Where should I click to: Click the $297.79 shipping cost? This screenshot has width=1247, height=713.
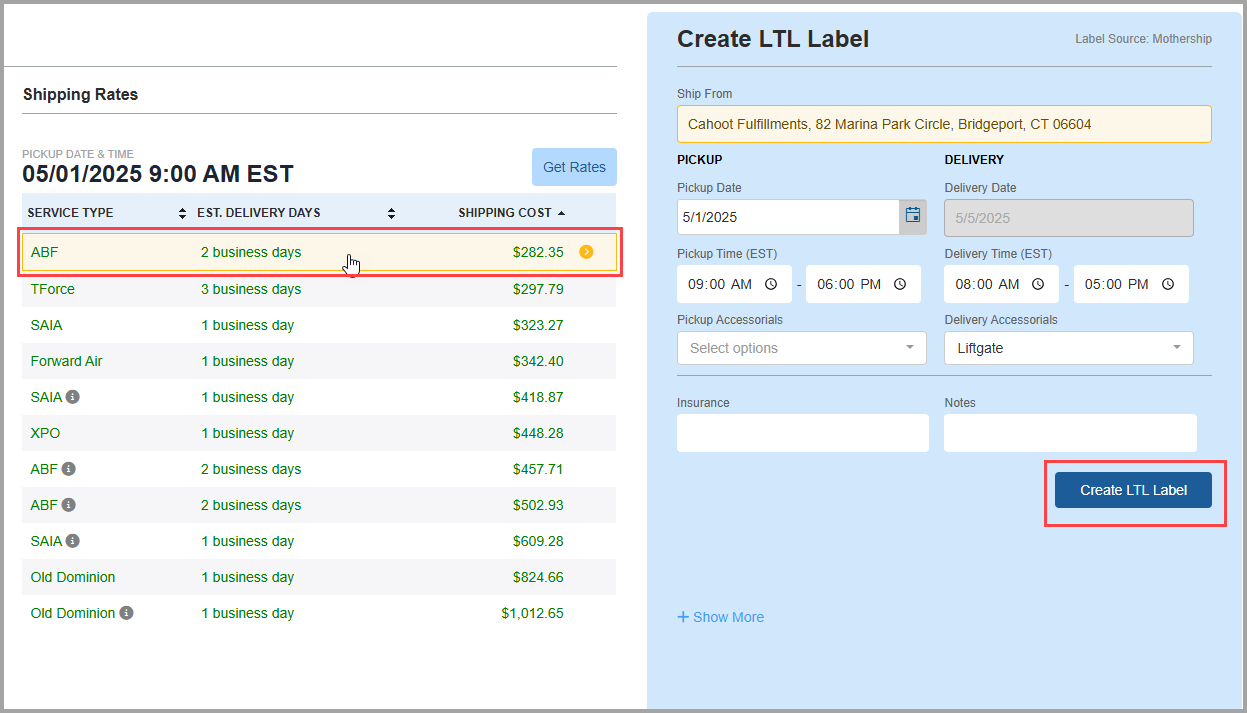(x=538, y=289)
